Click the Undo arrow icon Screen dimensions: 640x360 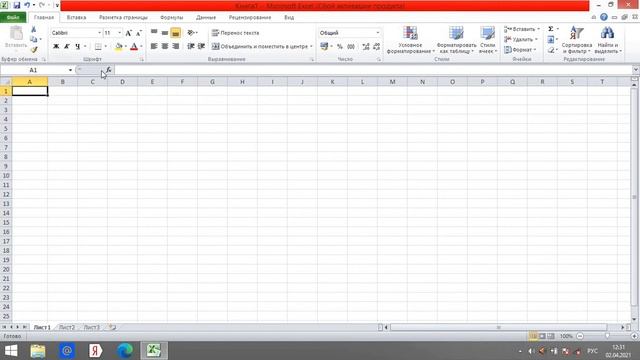pyautogui.click(x=27, y=5)
